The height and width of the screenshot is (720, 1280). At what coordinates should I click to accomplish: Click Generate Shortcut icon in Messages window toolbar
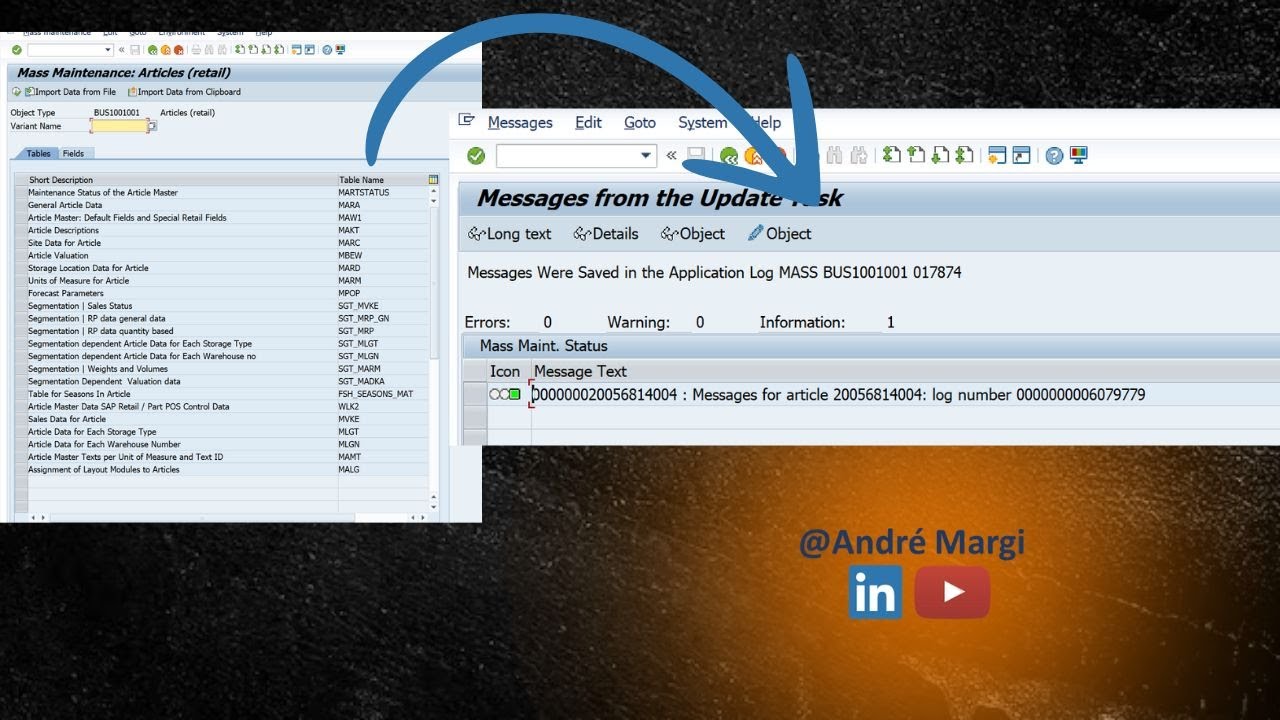[1021, 155]
